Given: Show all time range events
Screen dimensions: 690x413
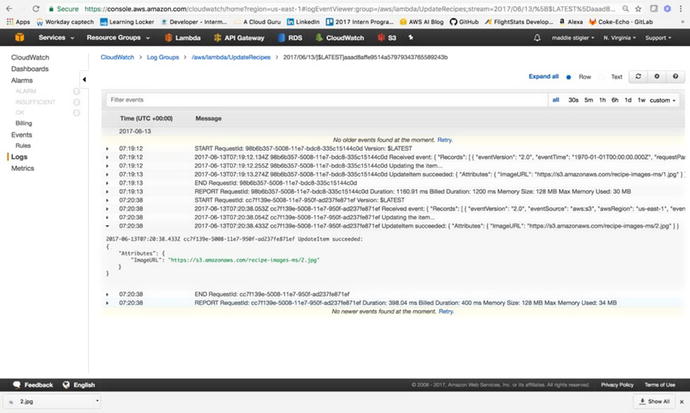Looking at the screenshot, I should point(556,100).
